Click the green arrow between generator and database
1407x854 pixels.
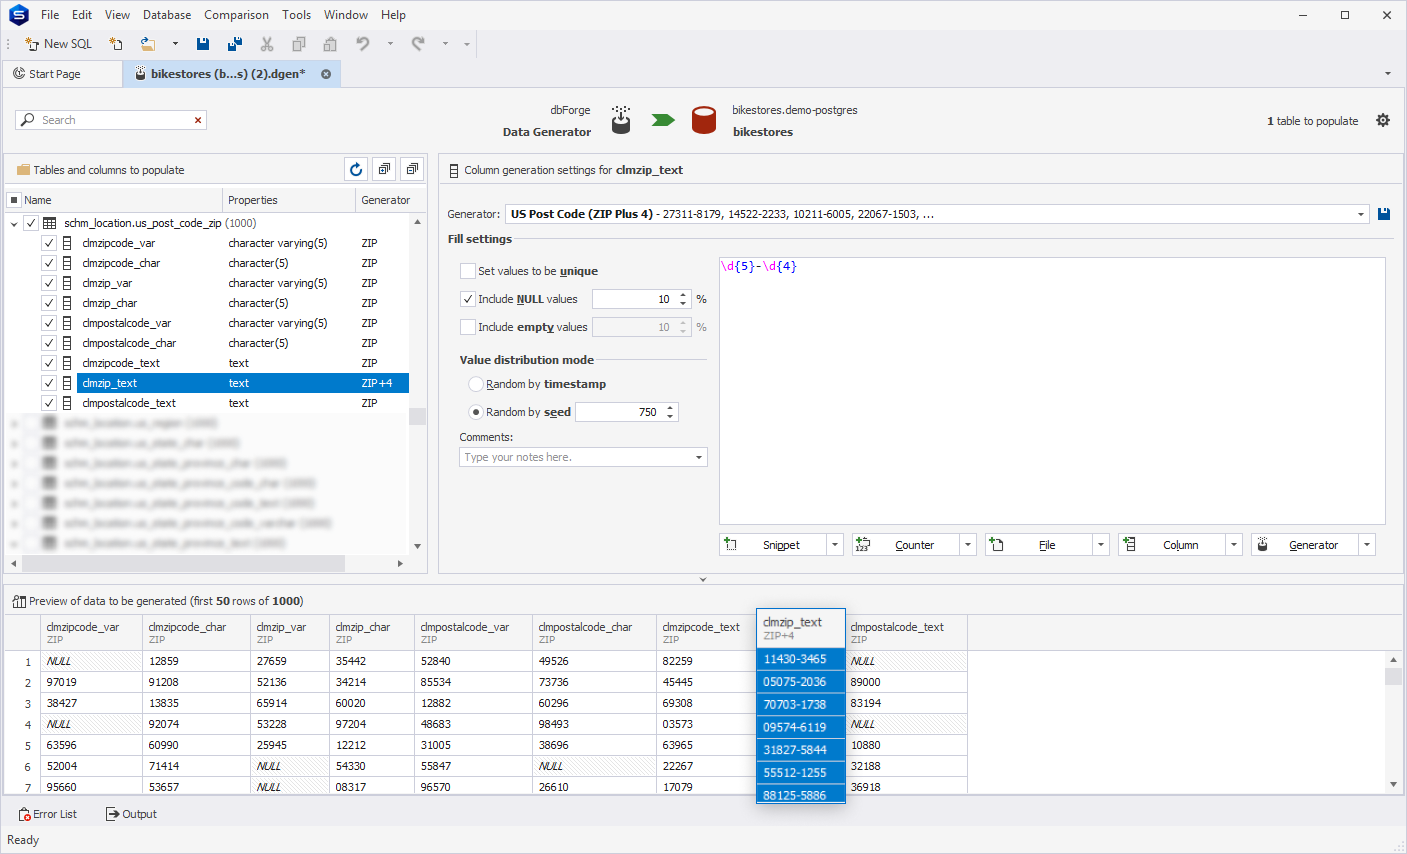(663, 120)
